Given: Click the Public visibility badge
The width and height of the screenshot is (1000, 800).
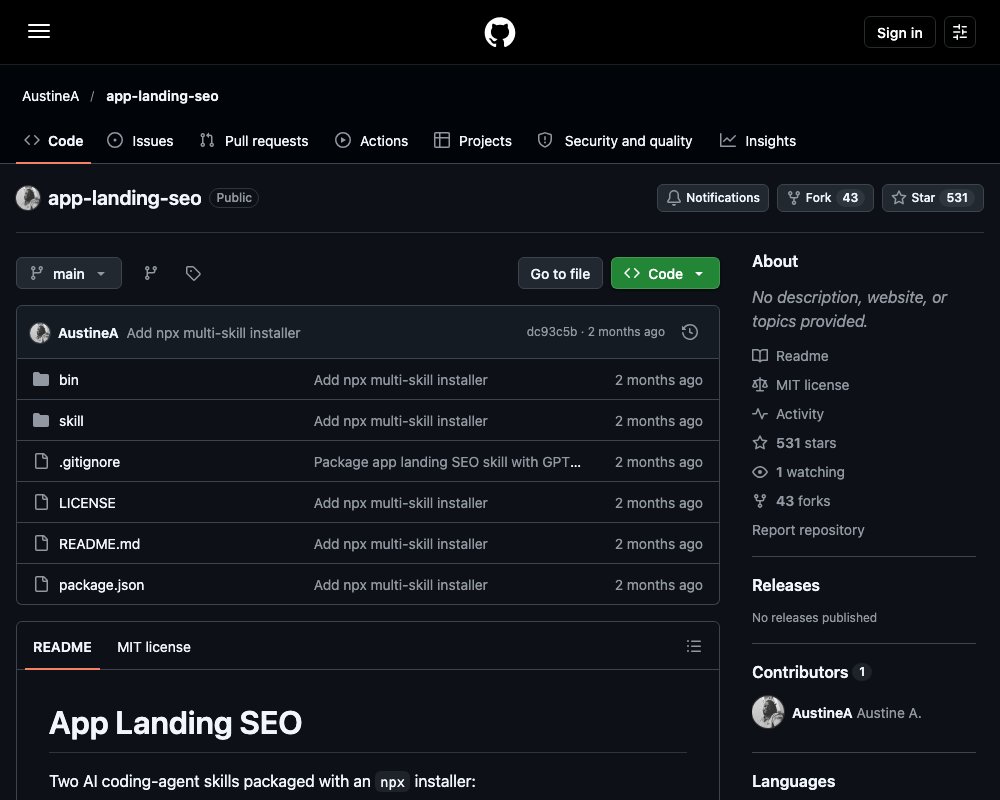Looking at the screenshot, I should (233, 198).
